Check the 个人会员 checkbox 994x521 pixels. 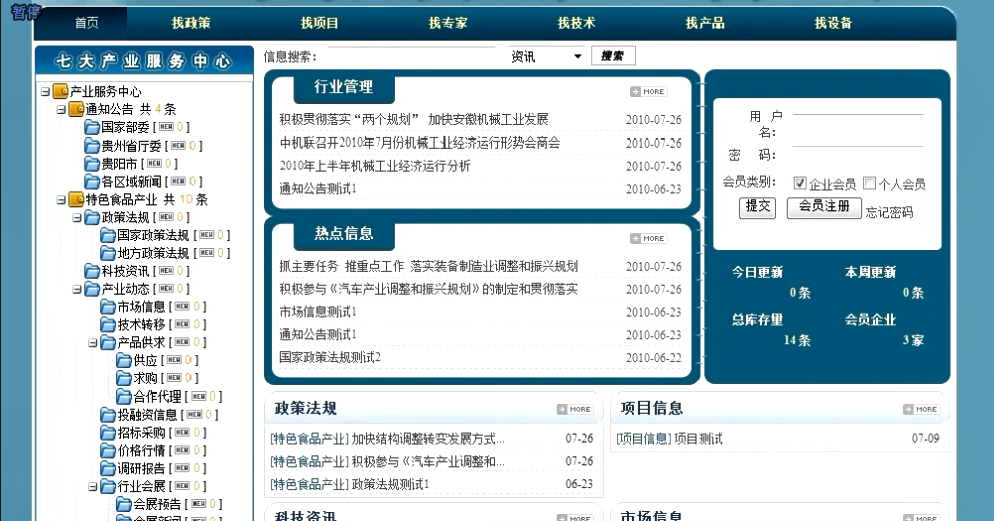pos(869,183)
